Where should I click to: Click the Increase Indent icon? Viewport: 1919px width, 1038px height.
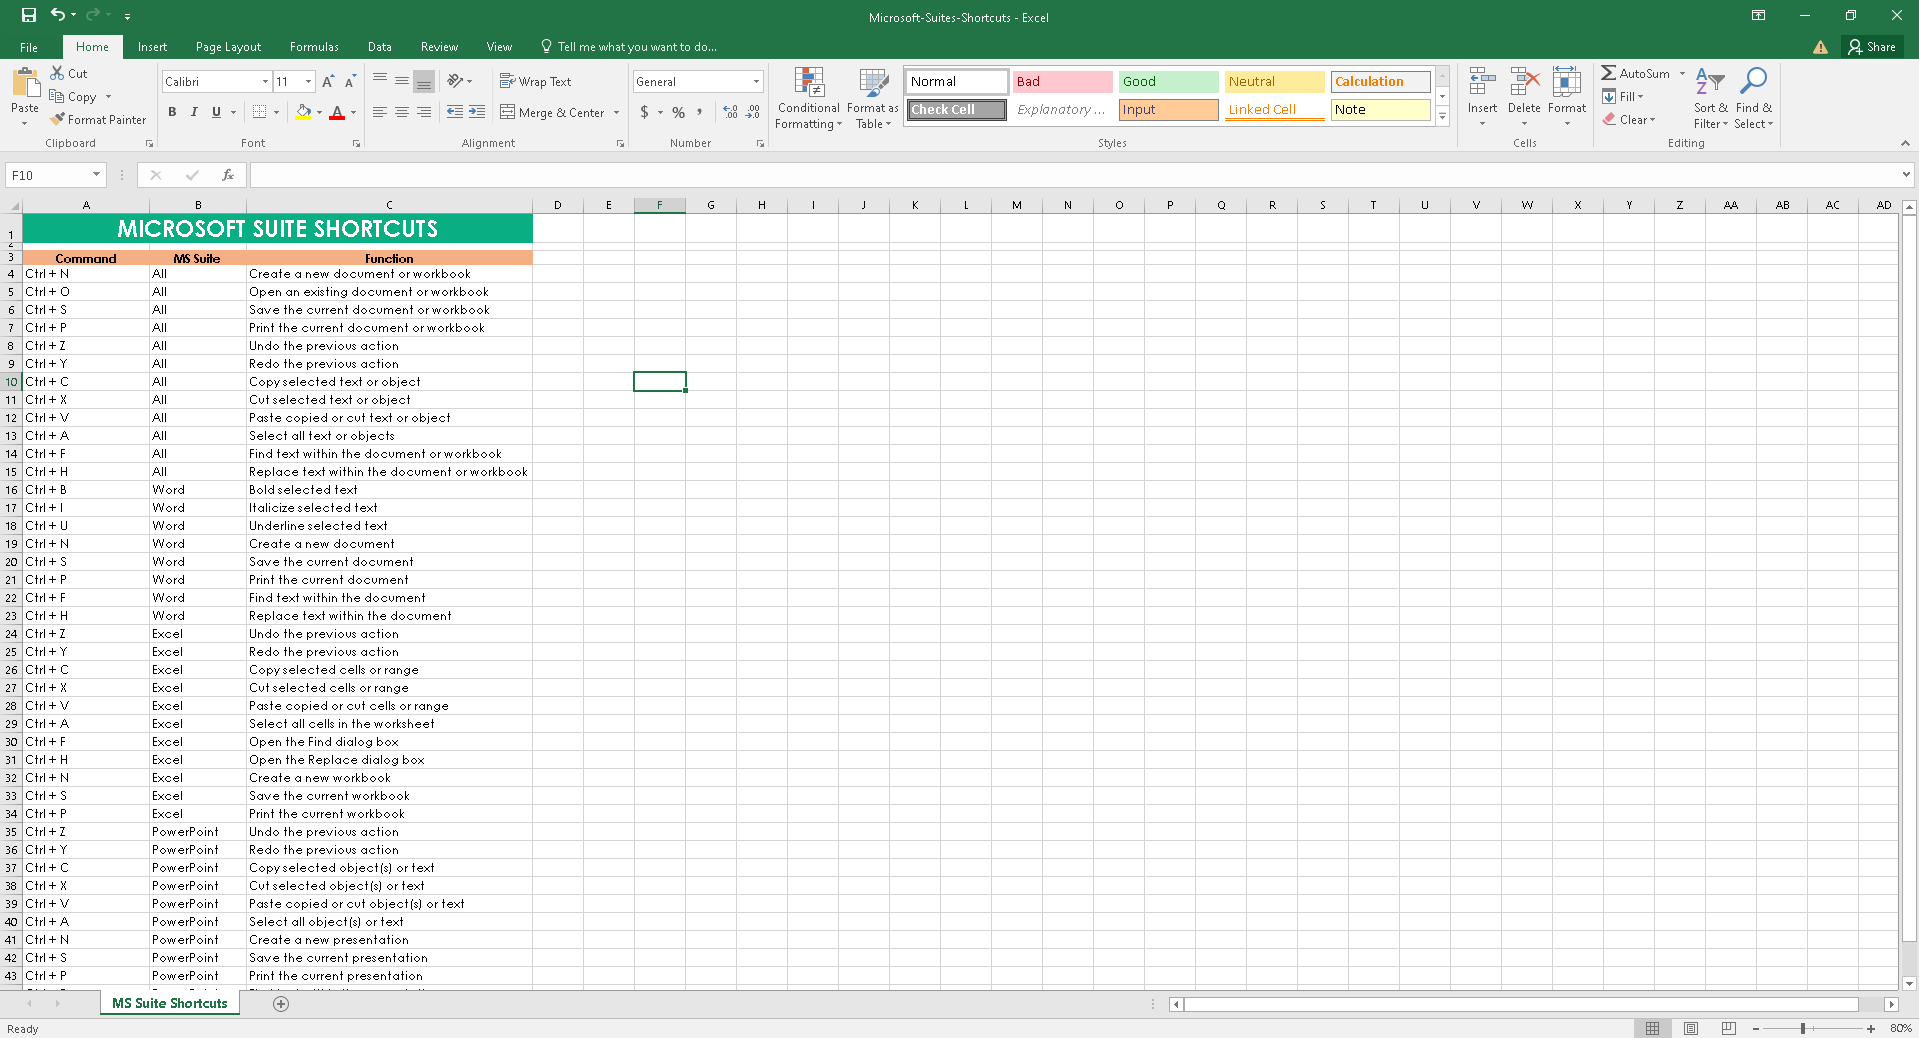[477, 112]
